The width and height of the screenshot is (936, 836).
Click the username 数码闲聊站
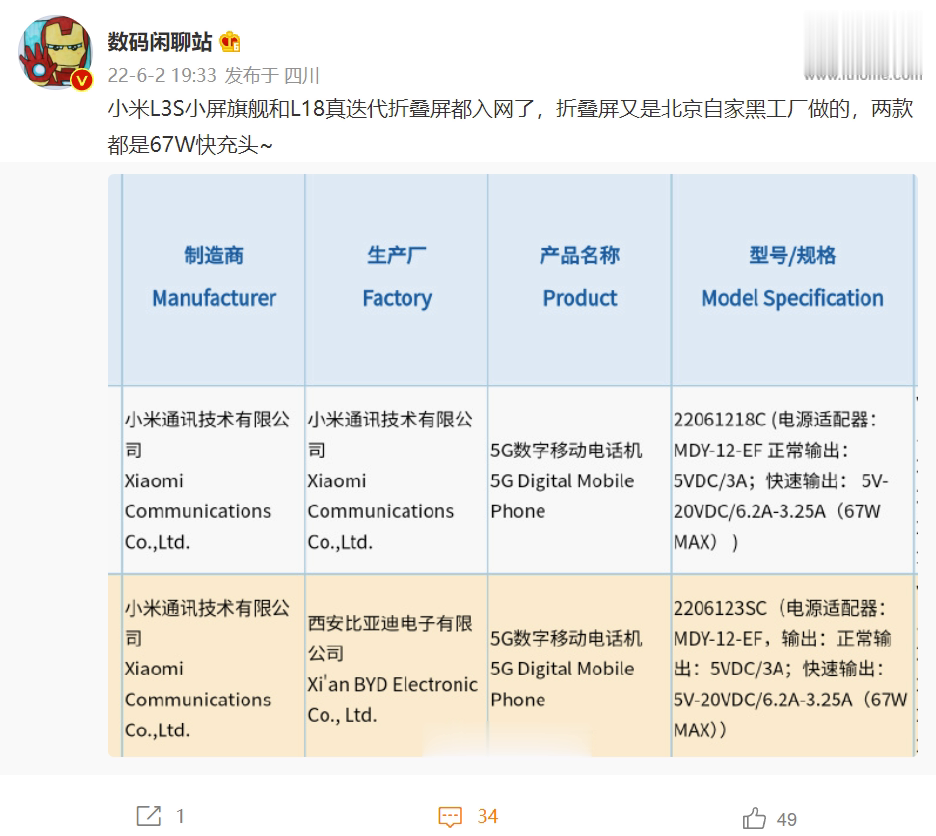159,42
